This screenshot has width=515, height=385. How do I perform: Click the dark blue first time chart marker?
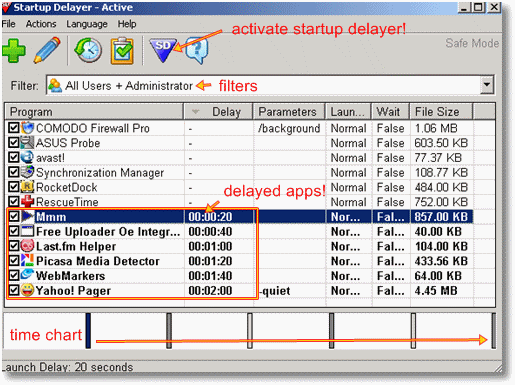point(88,331)
